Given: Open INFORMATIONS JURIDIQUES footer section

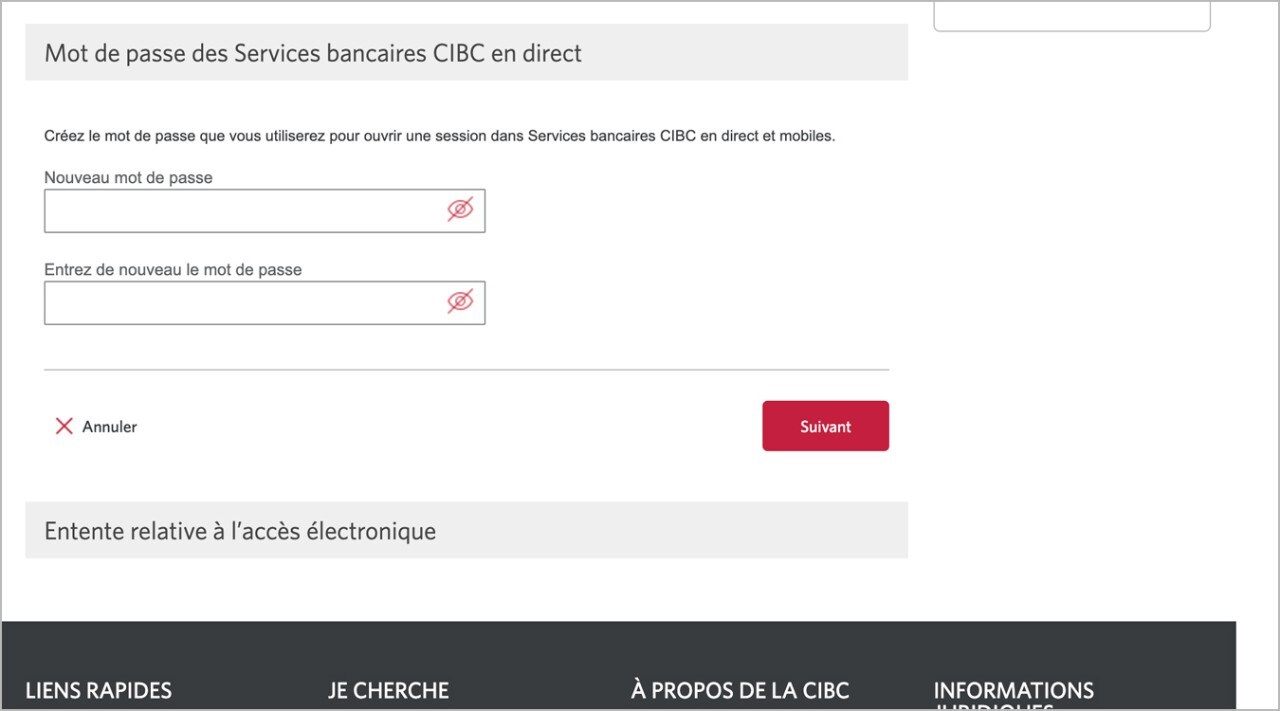Looking at the screenshot, I should 1013,696.
